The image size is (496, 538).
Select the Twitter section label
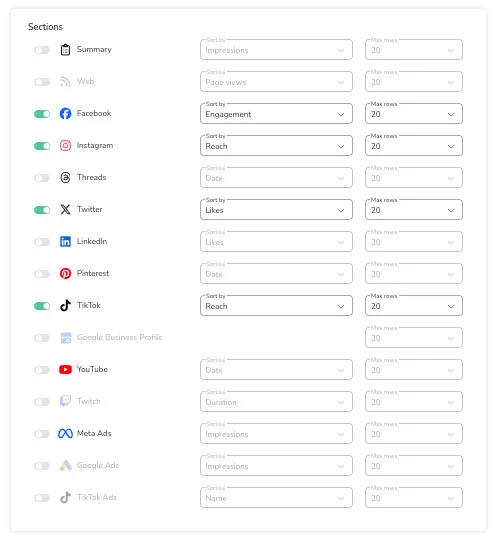tap(90, 209)
